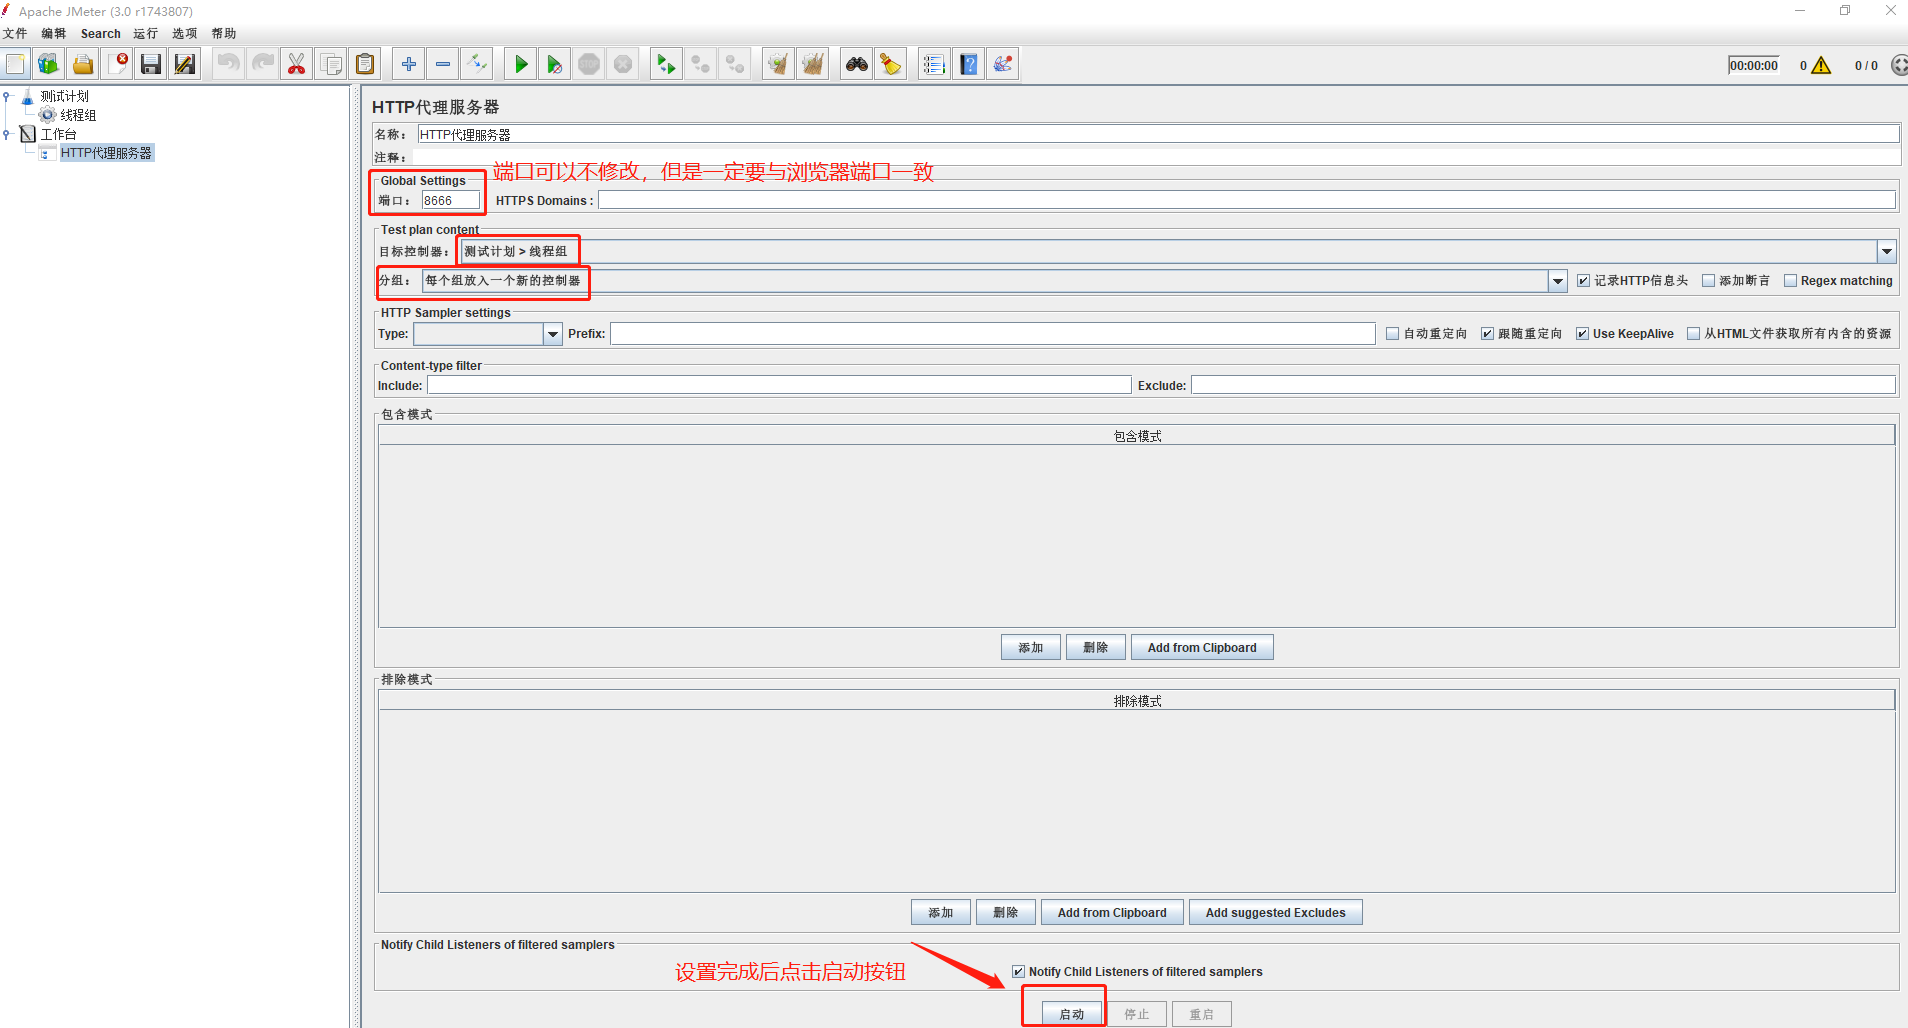The height and width of the screenshot is (1028, 1908).
Task: Click the Undo arrow icon
Action: pos(228,65)
